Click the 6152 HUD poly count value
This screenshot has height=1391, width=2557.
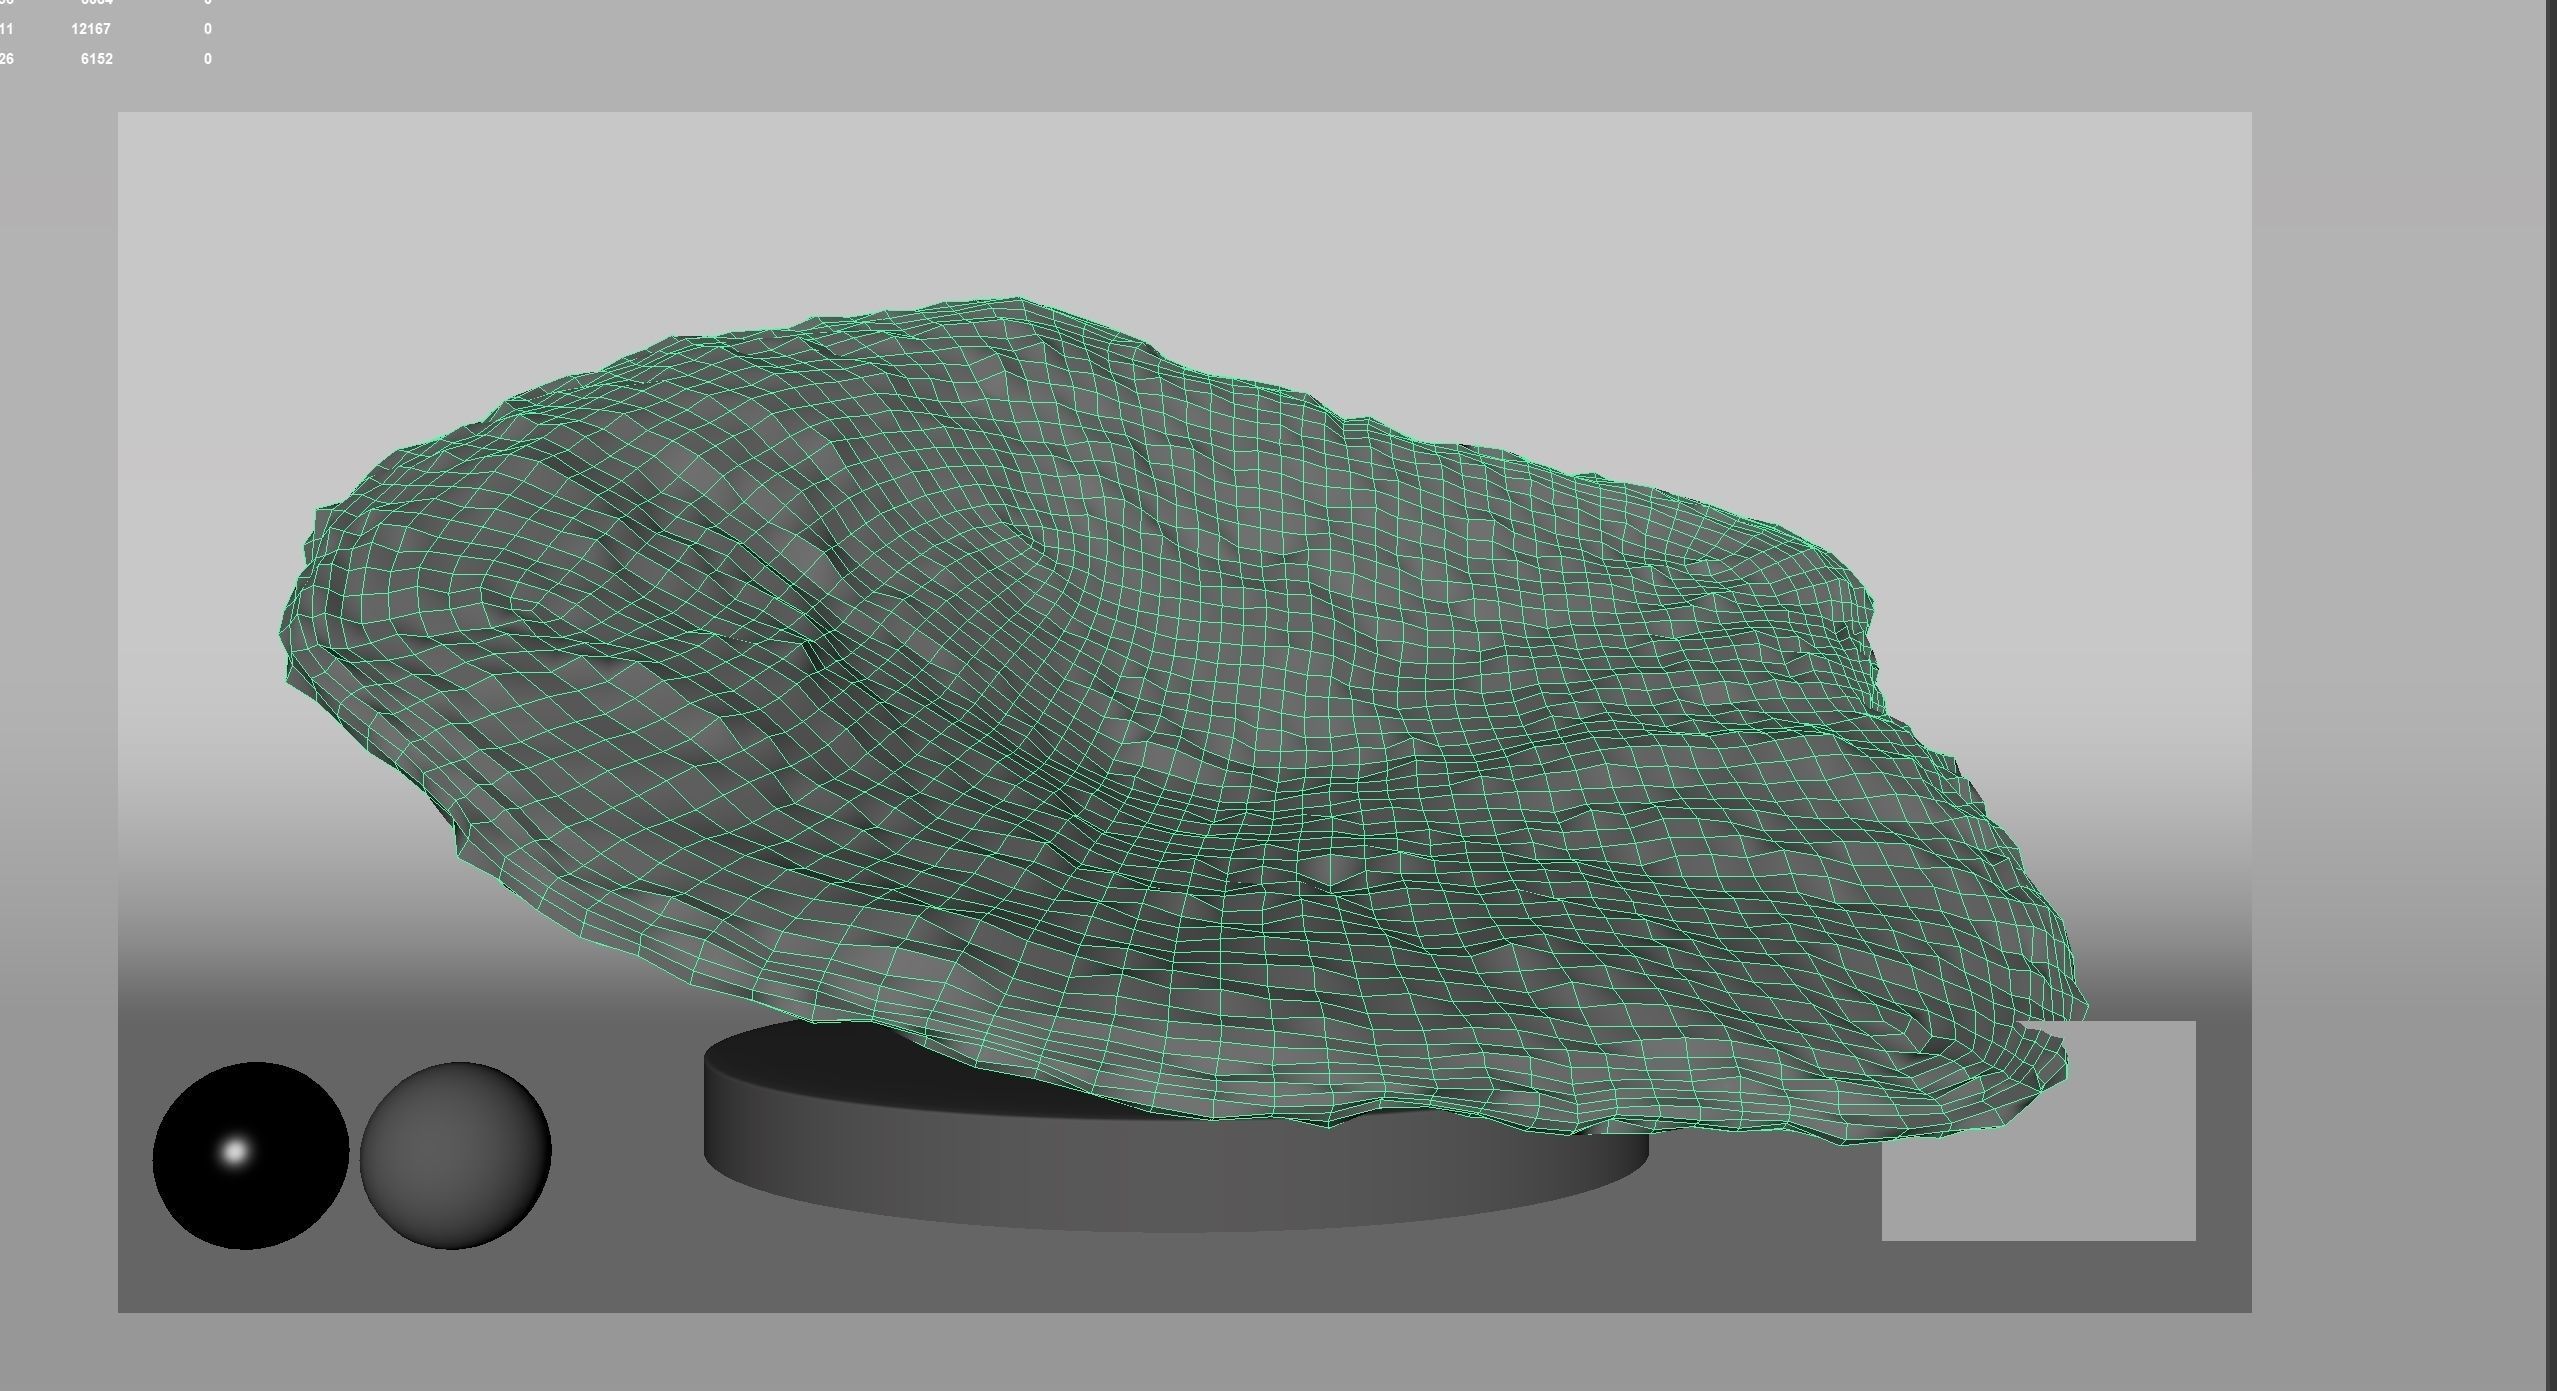[97, 59]
